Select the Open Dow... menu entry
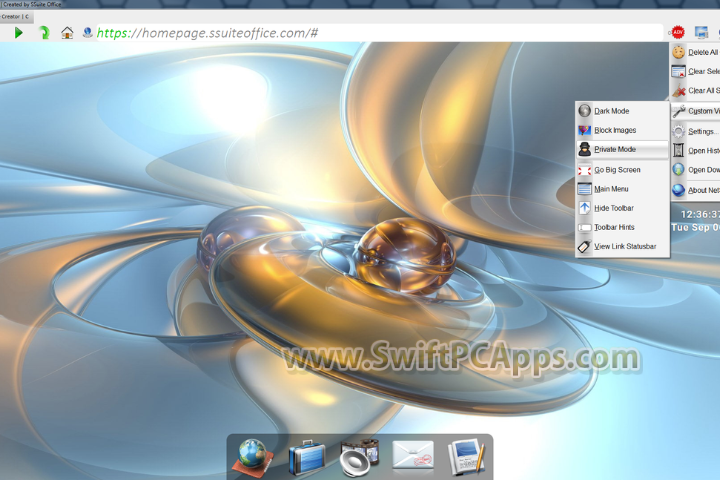Image resolution: width=720 pixels, height=480 pixels. tap(695, 170)
